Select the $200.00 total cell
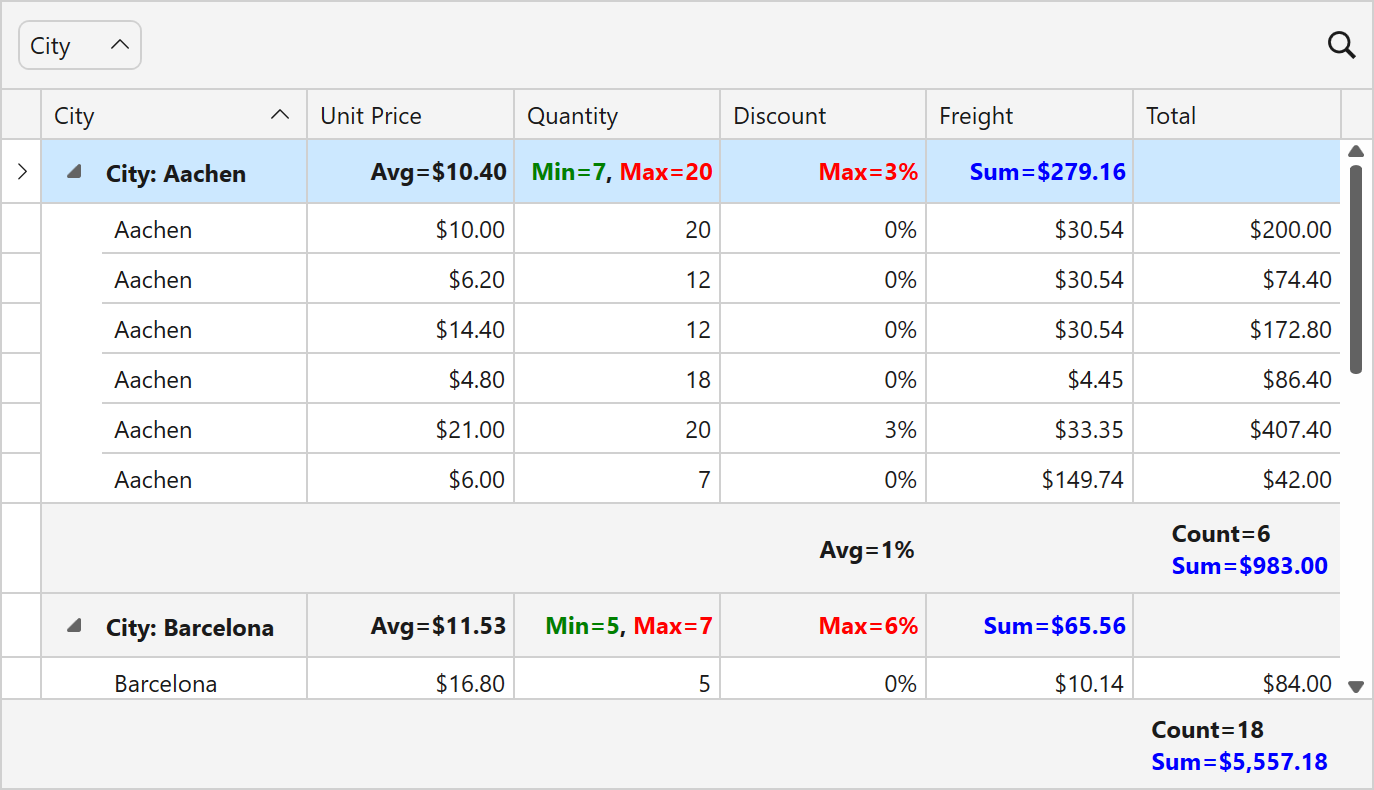The image size is (1374, 790). [1236, 229]
